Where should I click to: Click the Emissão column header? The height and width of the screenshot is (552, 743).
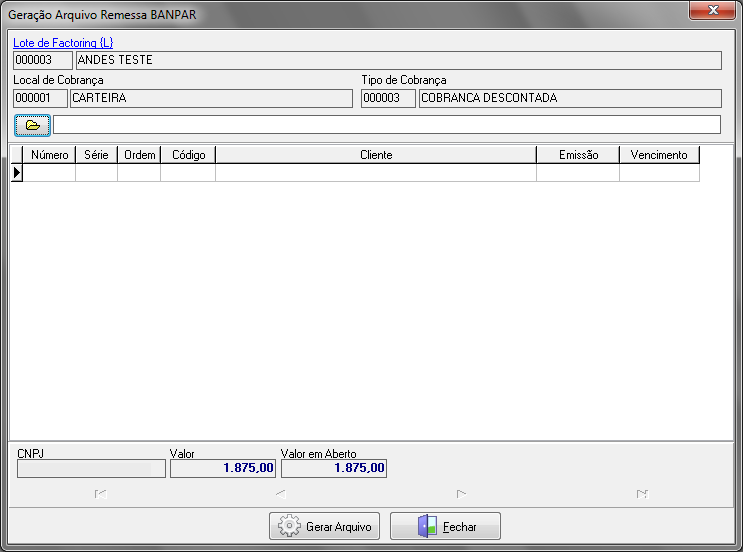point(578,155)
